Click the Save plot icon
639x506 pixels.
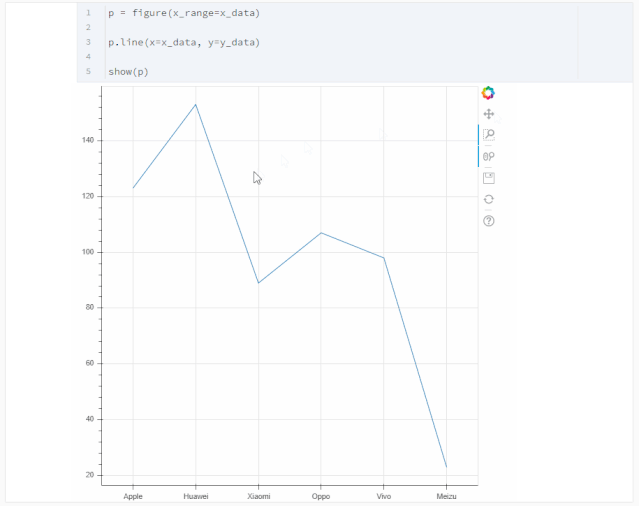click(x=488, y=177)
